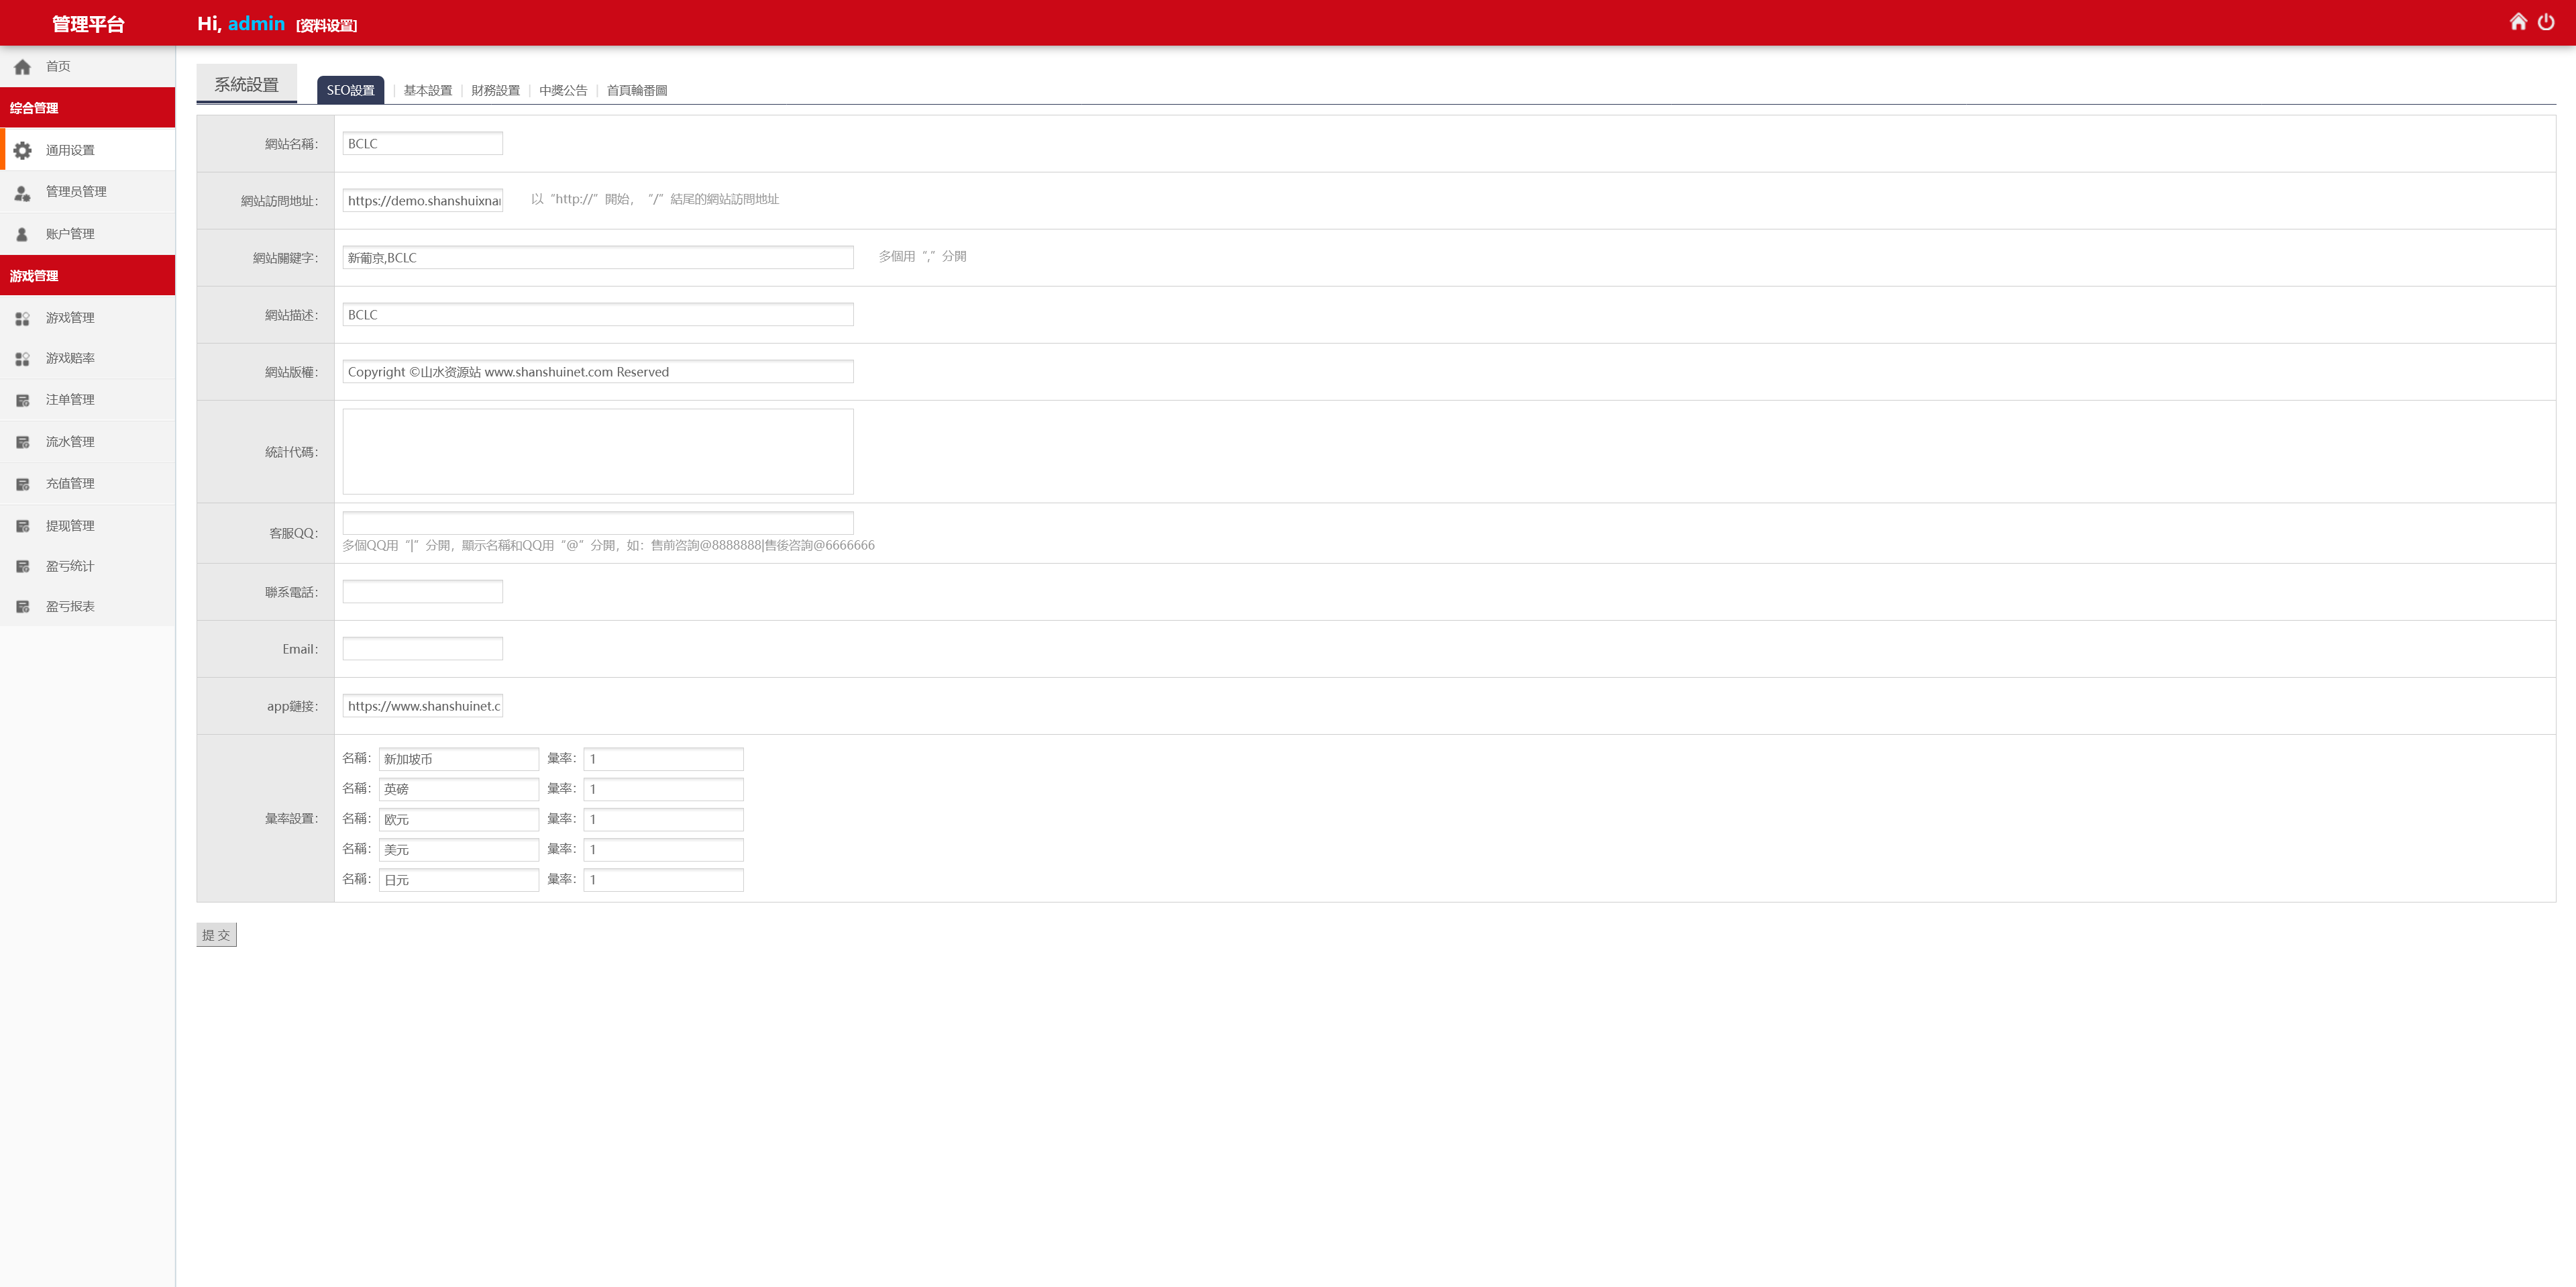This screenshot has height=1287, width=2576.
Task: Open the 首頁輪番圖 tab
Action: [637, 90]
